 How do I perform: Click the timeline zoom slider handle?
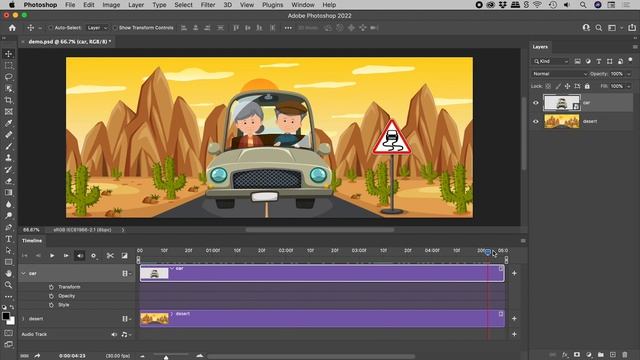pos(166,357)
